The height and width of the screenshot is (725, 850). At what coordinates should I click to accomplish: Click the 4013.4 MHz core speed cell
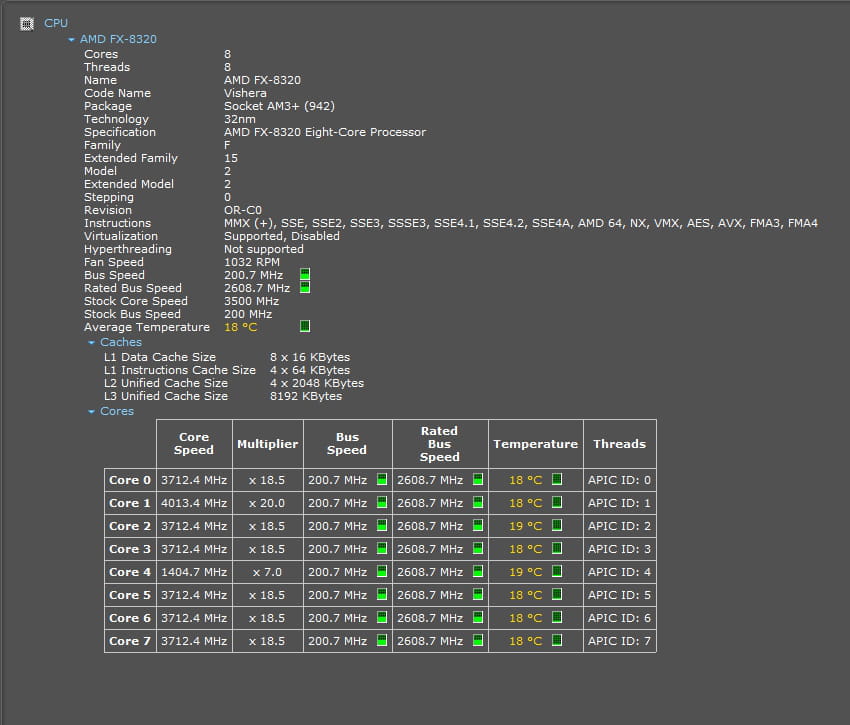[x=194, y=503]
